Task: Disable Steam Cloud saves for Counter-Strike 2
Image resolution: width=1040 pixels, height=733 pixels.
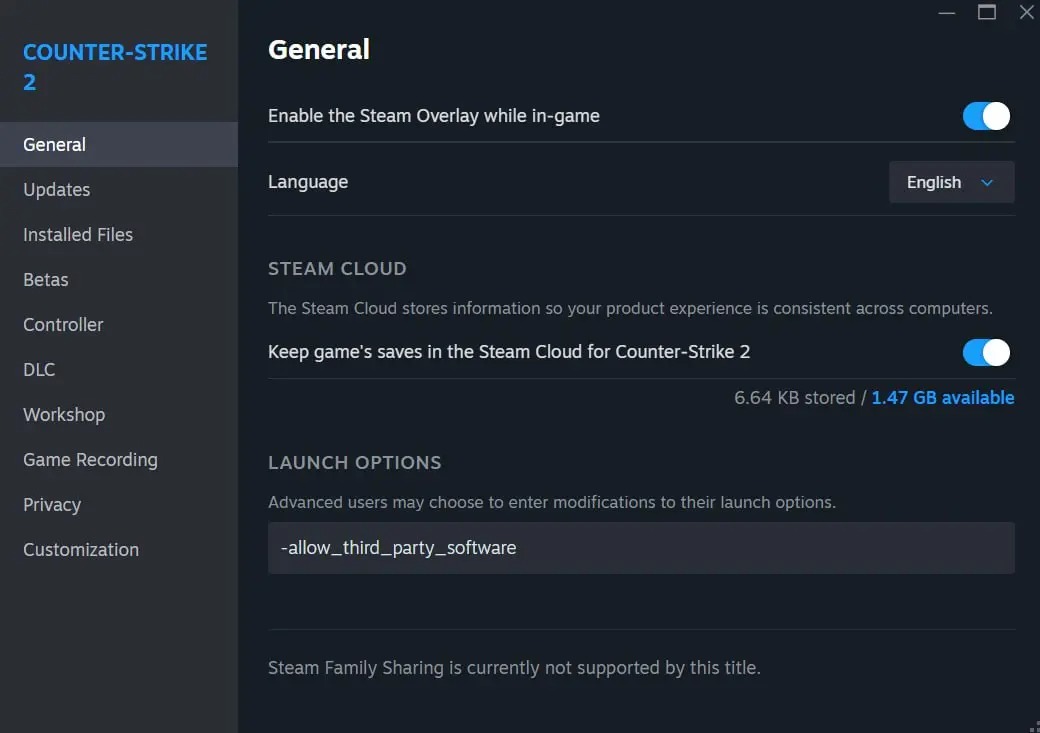Action: [x=986, y=352]
